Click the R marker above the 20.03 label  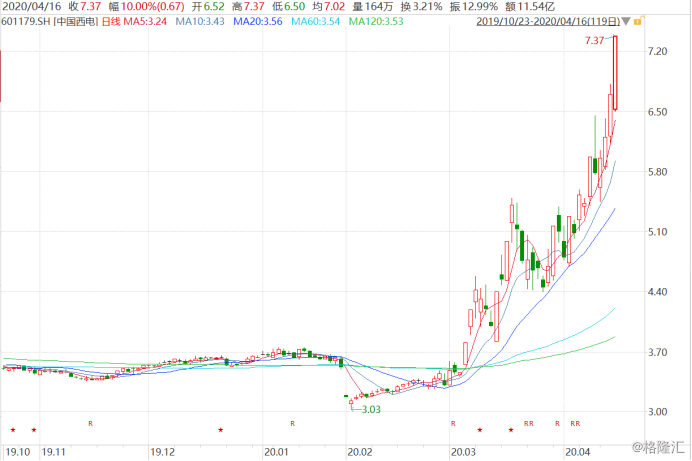(x=452, y=424)
